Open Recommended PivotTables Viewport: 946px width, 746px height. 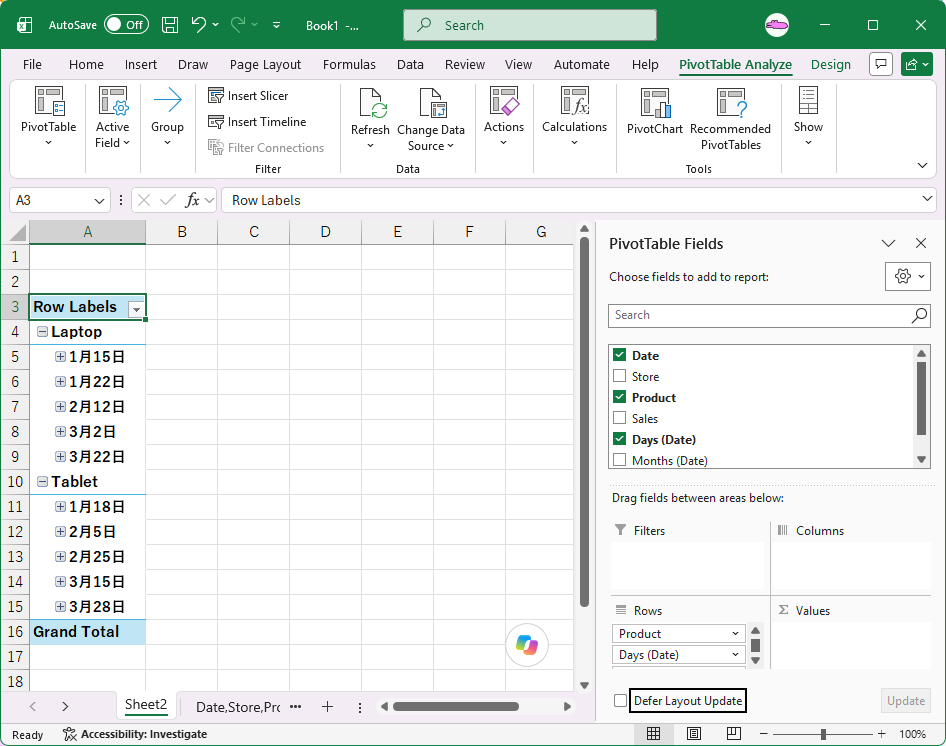731,118
